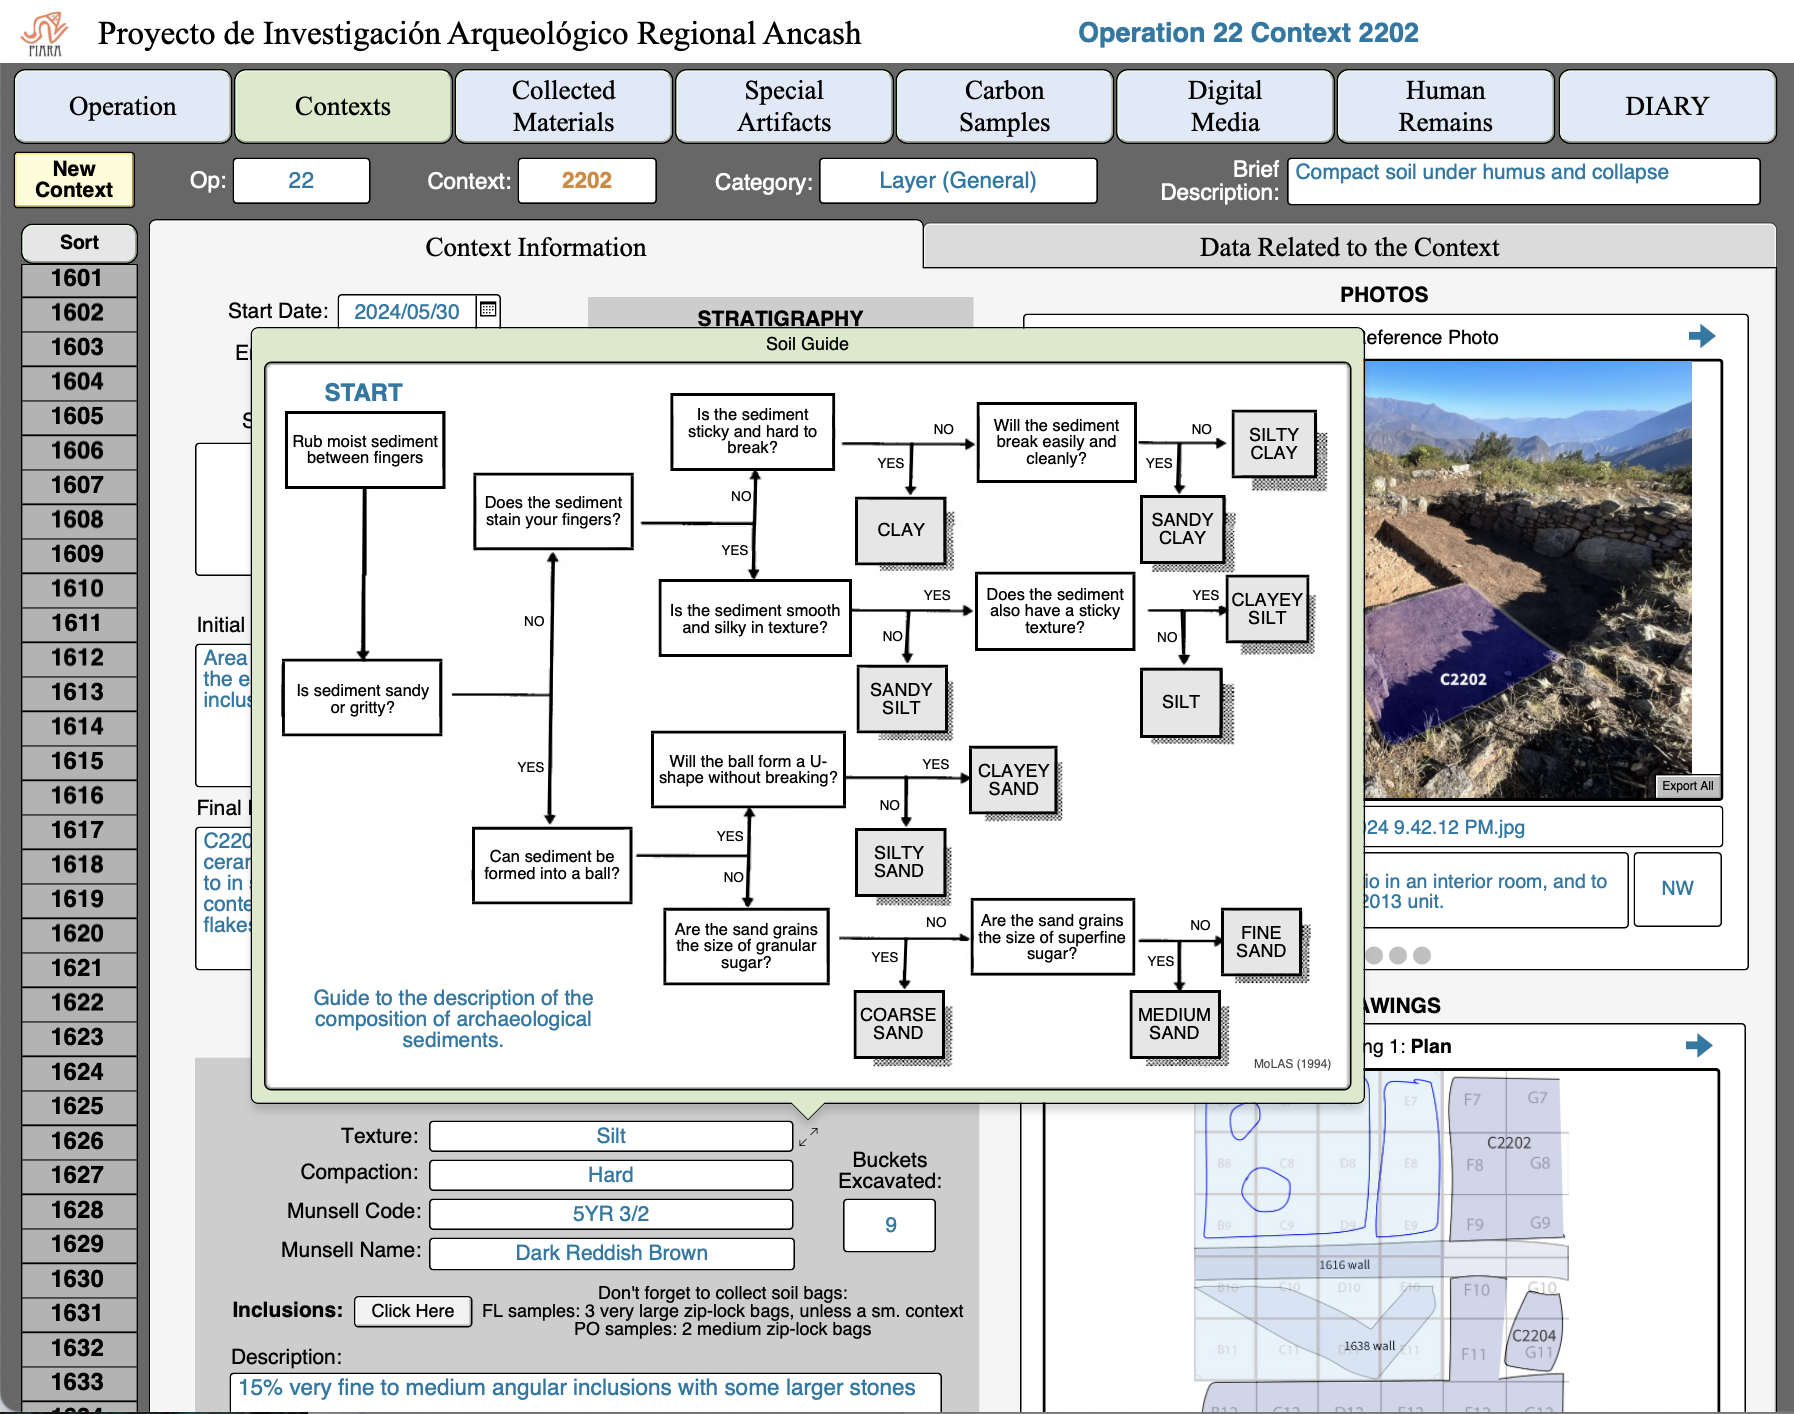Select context 1612 in the sidebar list
Screen dimensions: 1794x1414
tap(78, 658)
